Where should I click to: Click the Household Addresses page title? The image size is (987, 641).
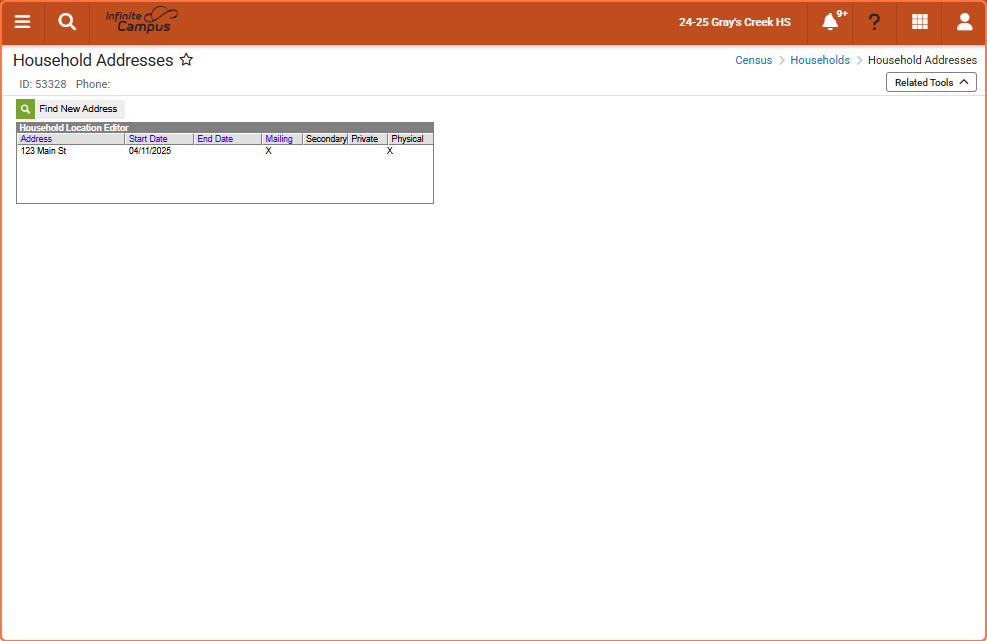pos(93,60)
